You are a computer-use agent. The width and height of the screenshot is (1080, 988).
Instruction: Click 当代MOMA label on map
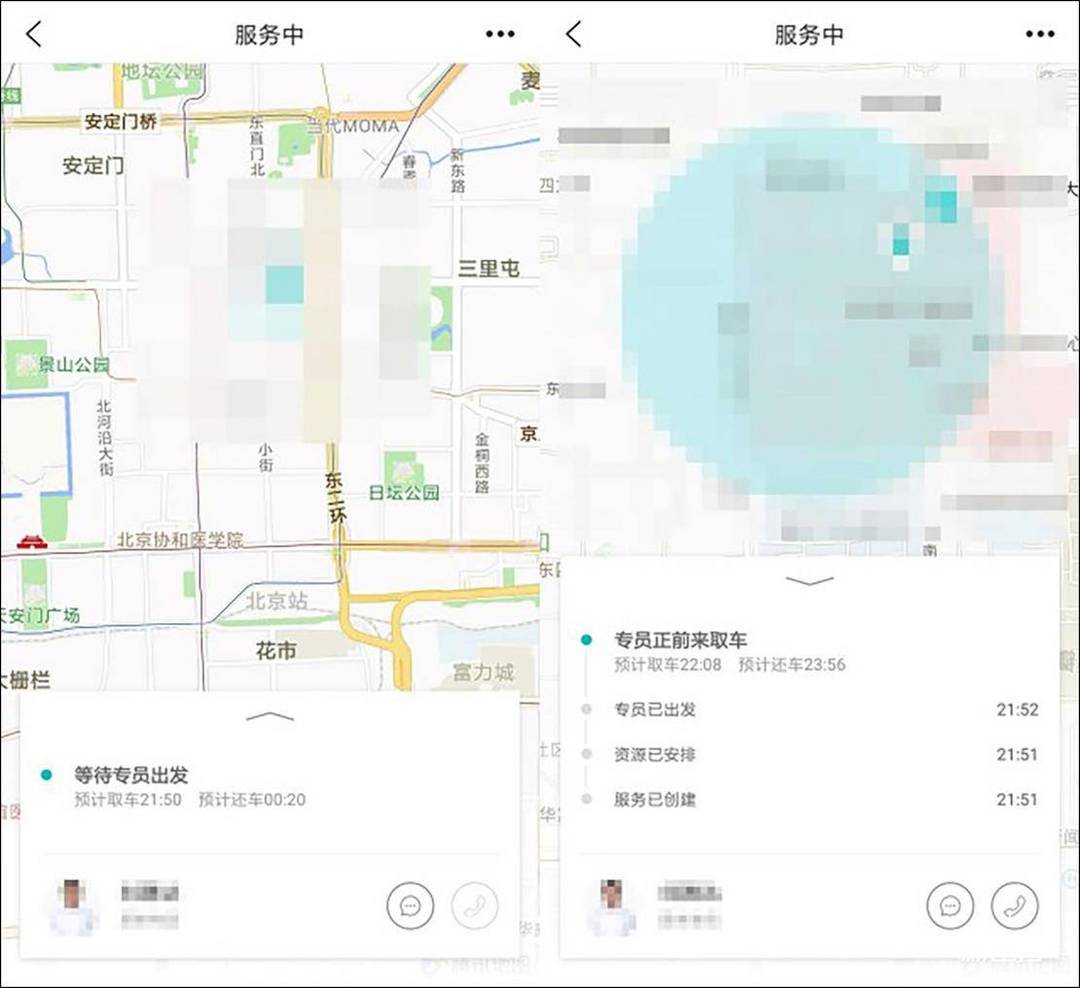[353, 126]
